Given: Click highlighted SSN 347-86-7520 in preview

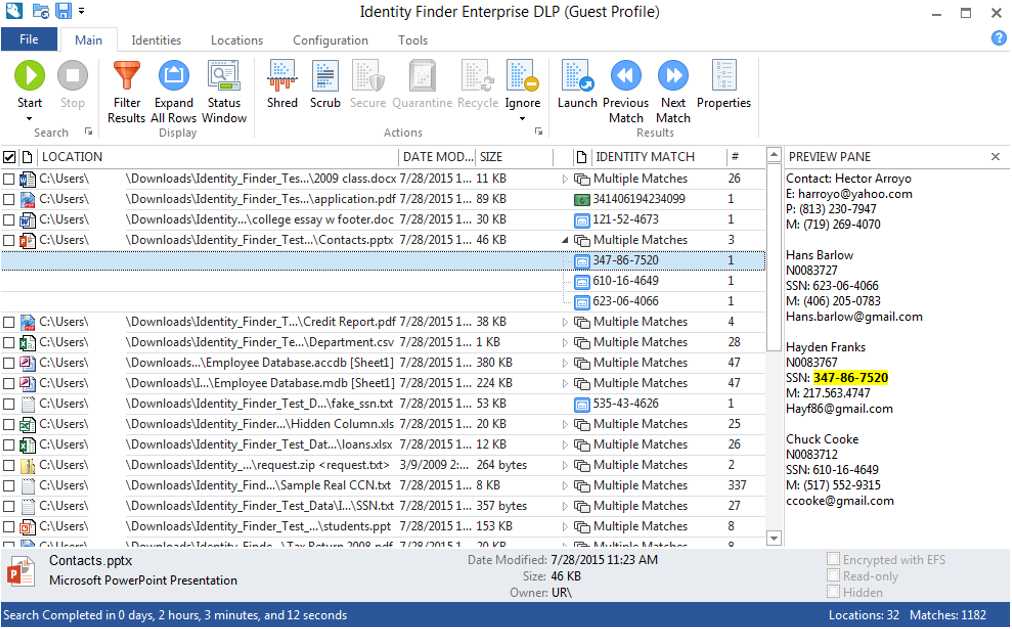Looking at the screenshot, I should [x=850, y=378].
